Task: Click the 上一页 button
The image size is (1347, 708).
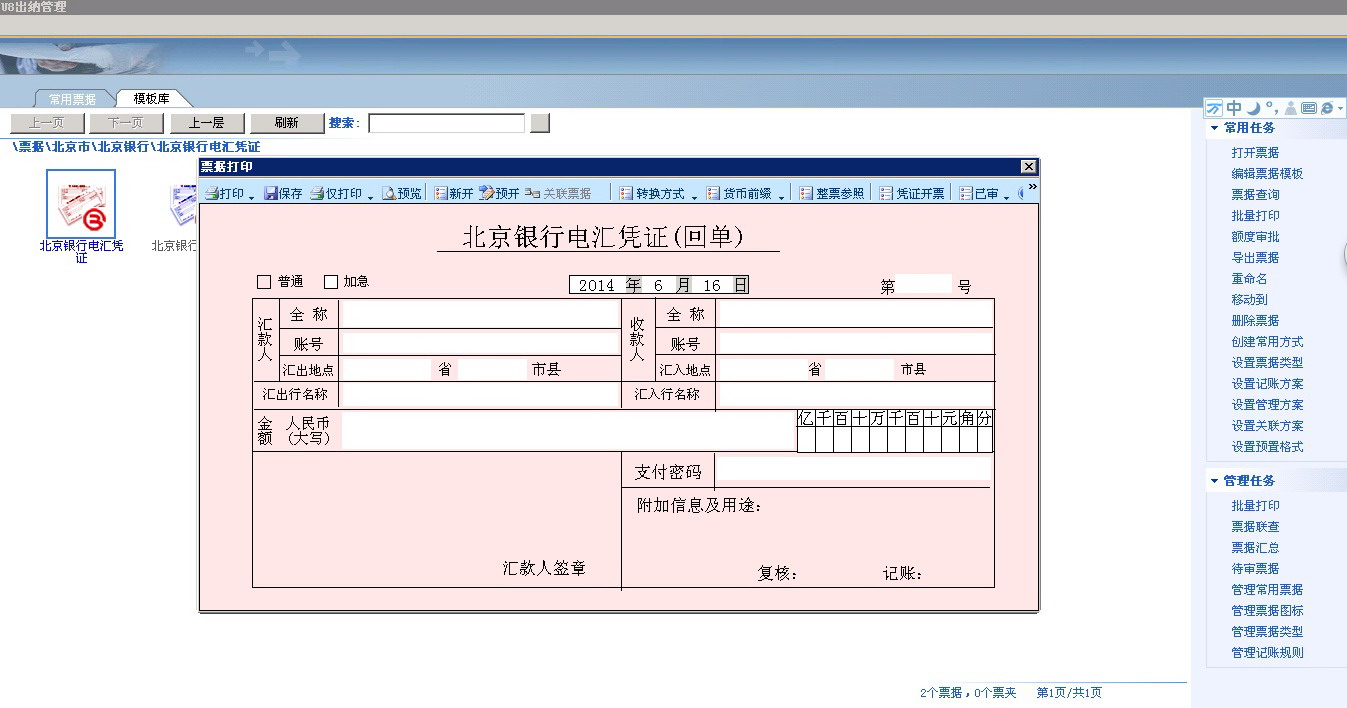Action: (x=47, y=123)
